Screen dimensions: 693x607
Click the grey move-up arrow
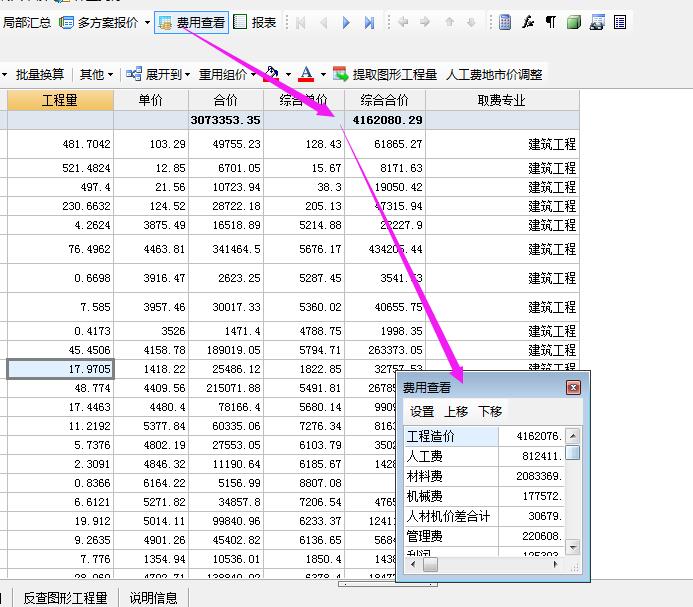coord(449,22)
